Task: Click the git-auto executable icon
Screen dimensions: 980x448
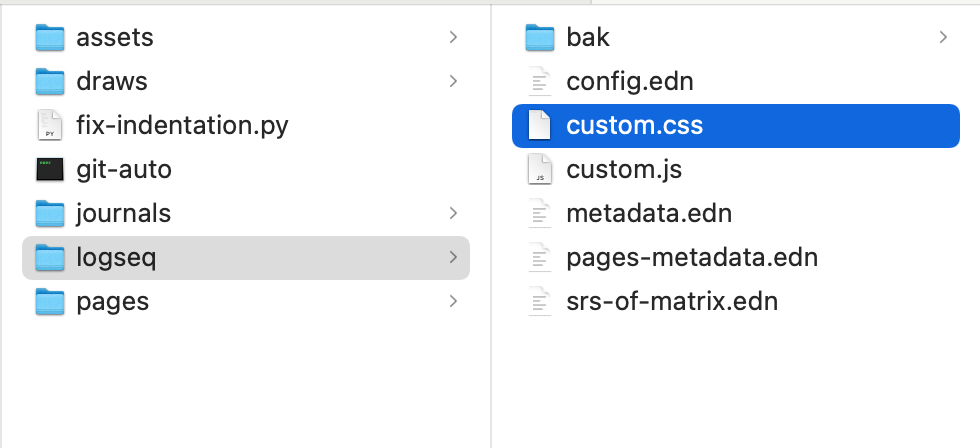Action: point(50,169)
